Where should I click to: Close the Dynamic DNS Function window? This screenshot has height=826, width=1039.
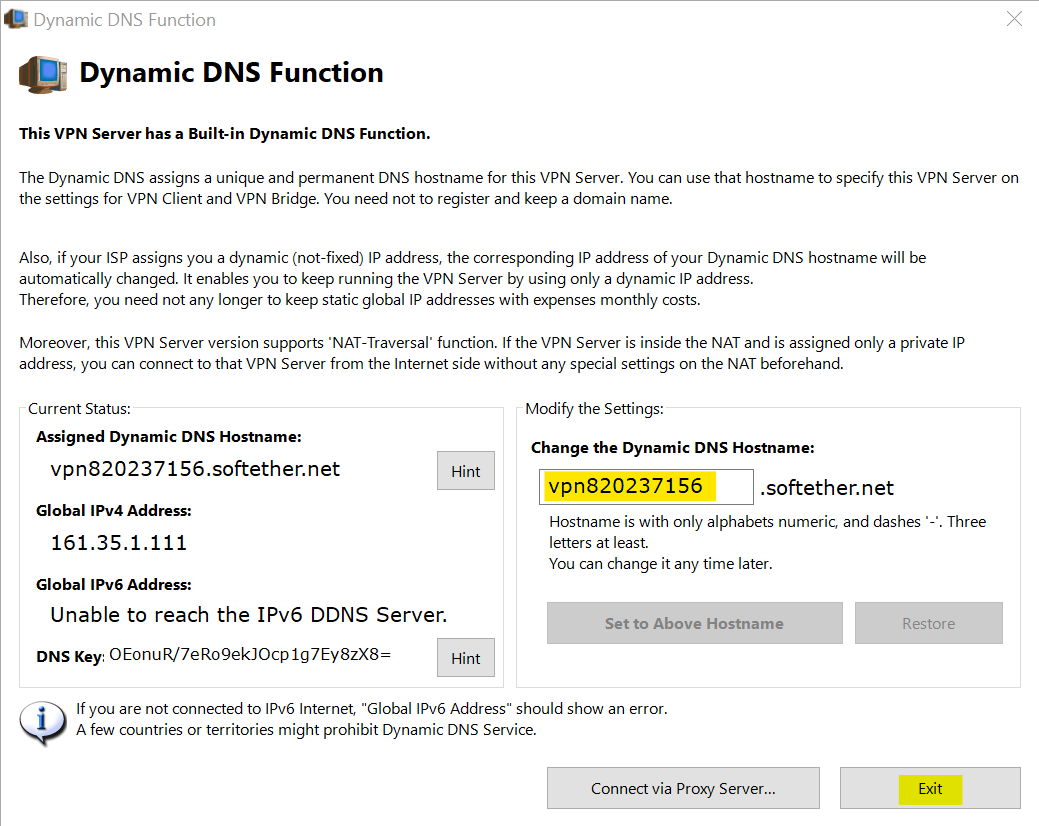(1014, 19)
